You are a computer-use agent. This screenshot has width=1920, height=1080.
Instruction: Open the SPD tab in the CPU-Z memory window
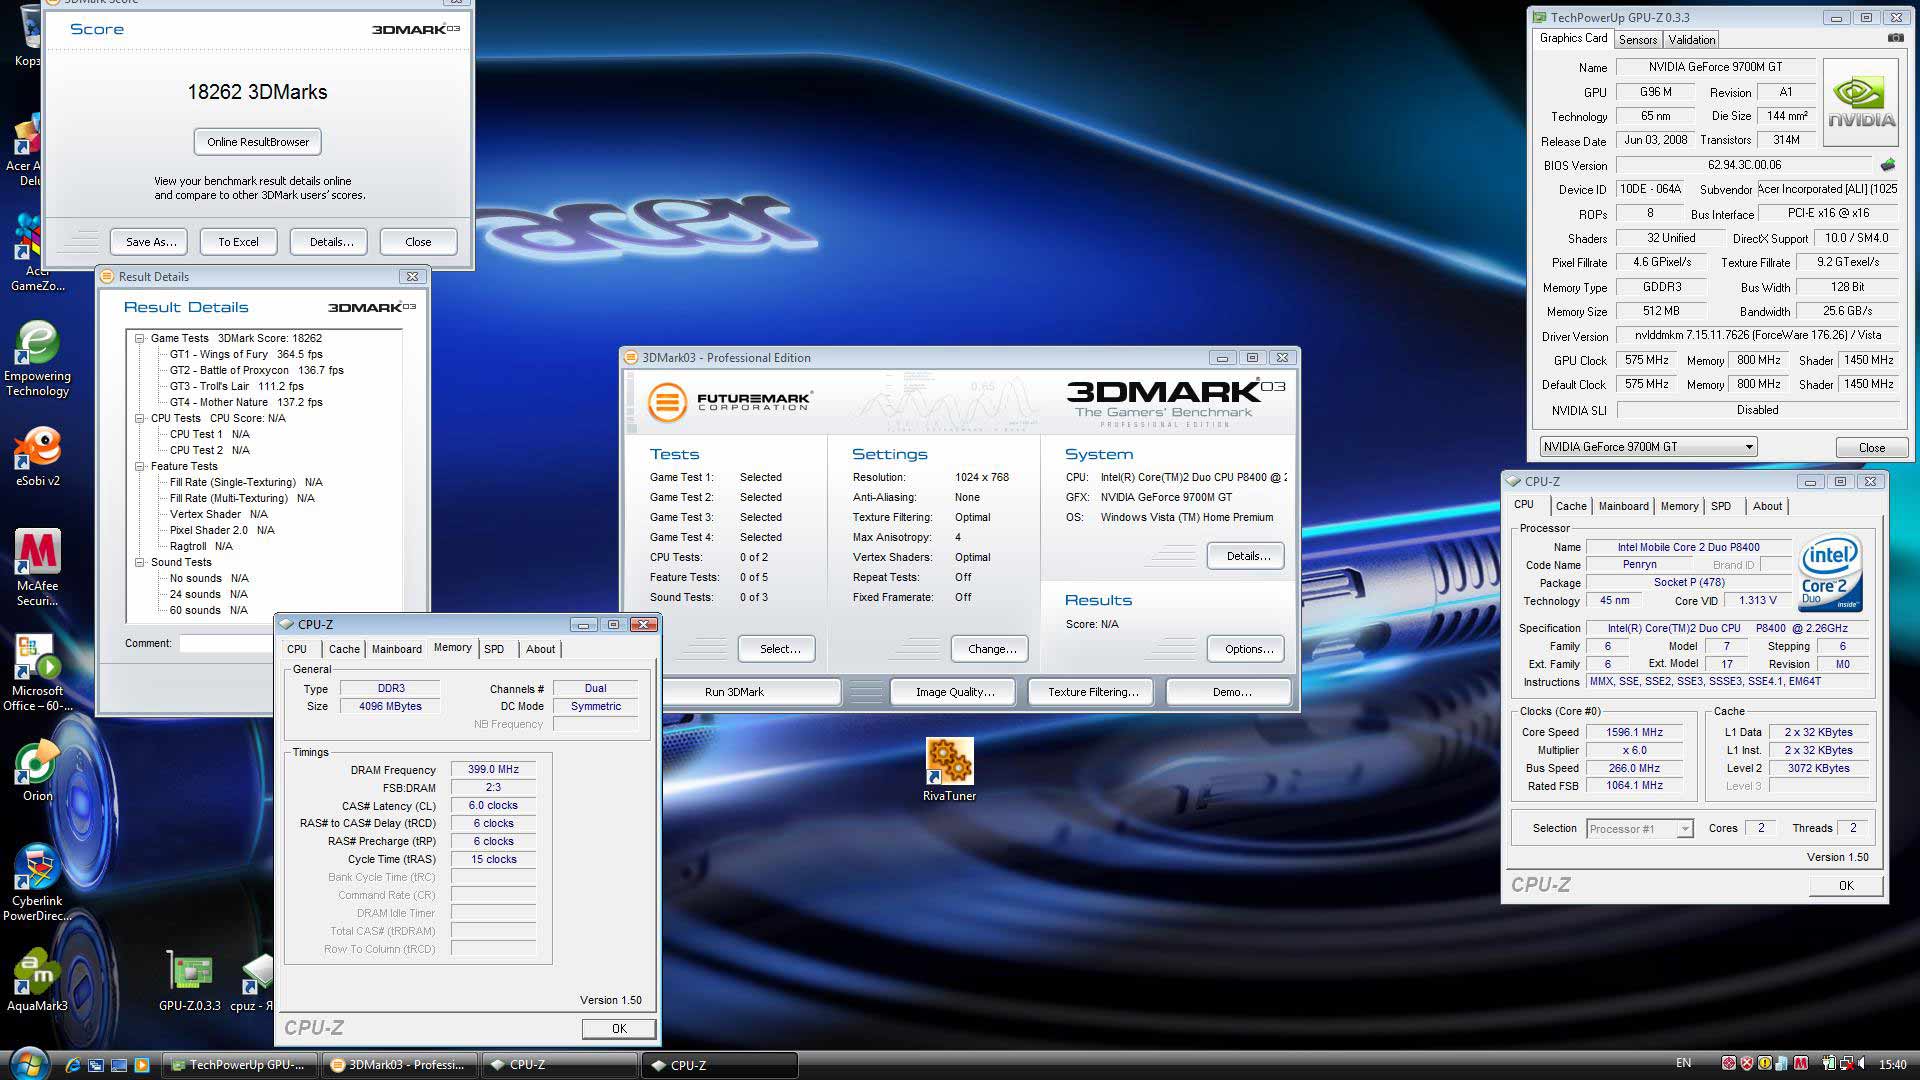[494, 649]
